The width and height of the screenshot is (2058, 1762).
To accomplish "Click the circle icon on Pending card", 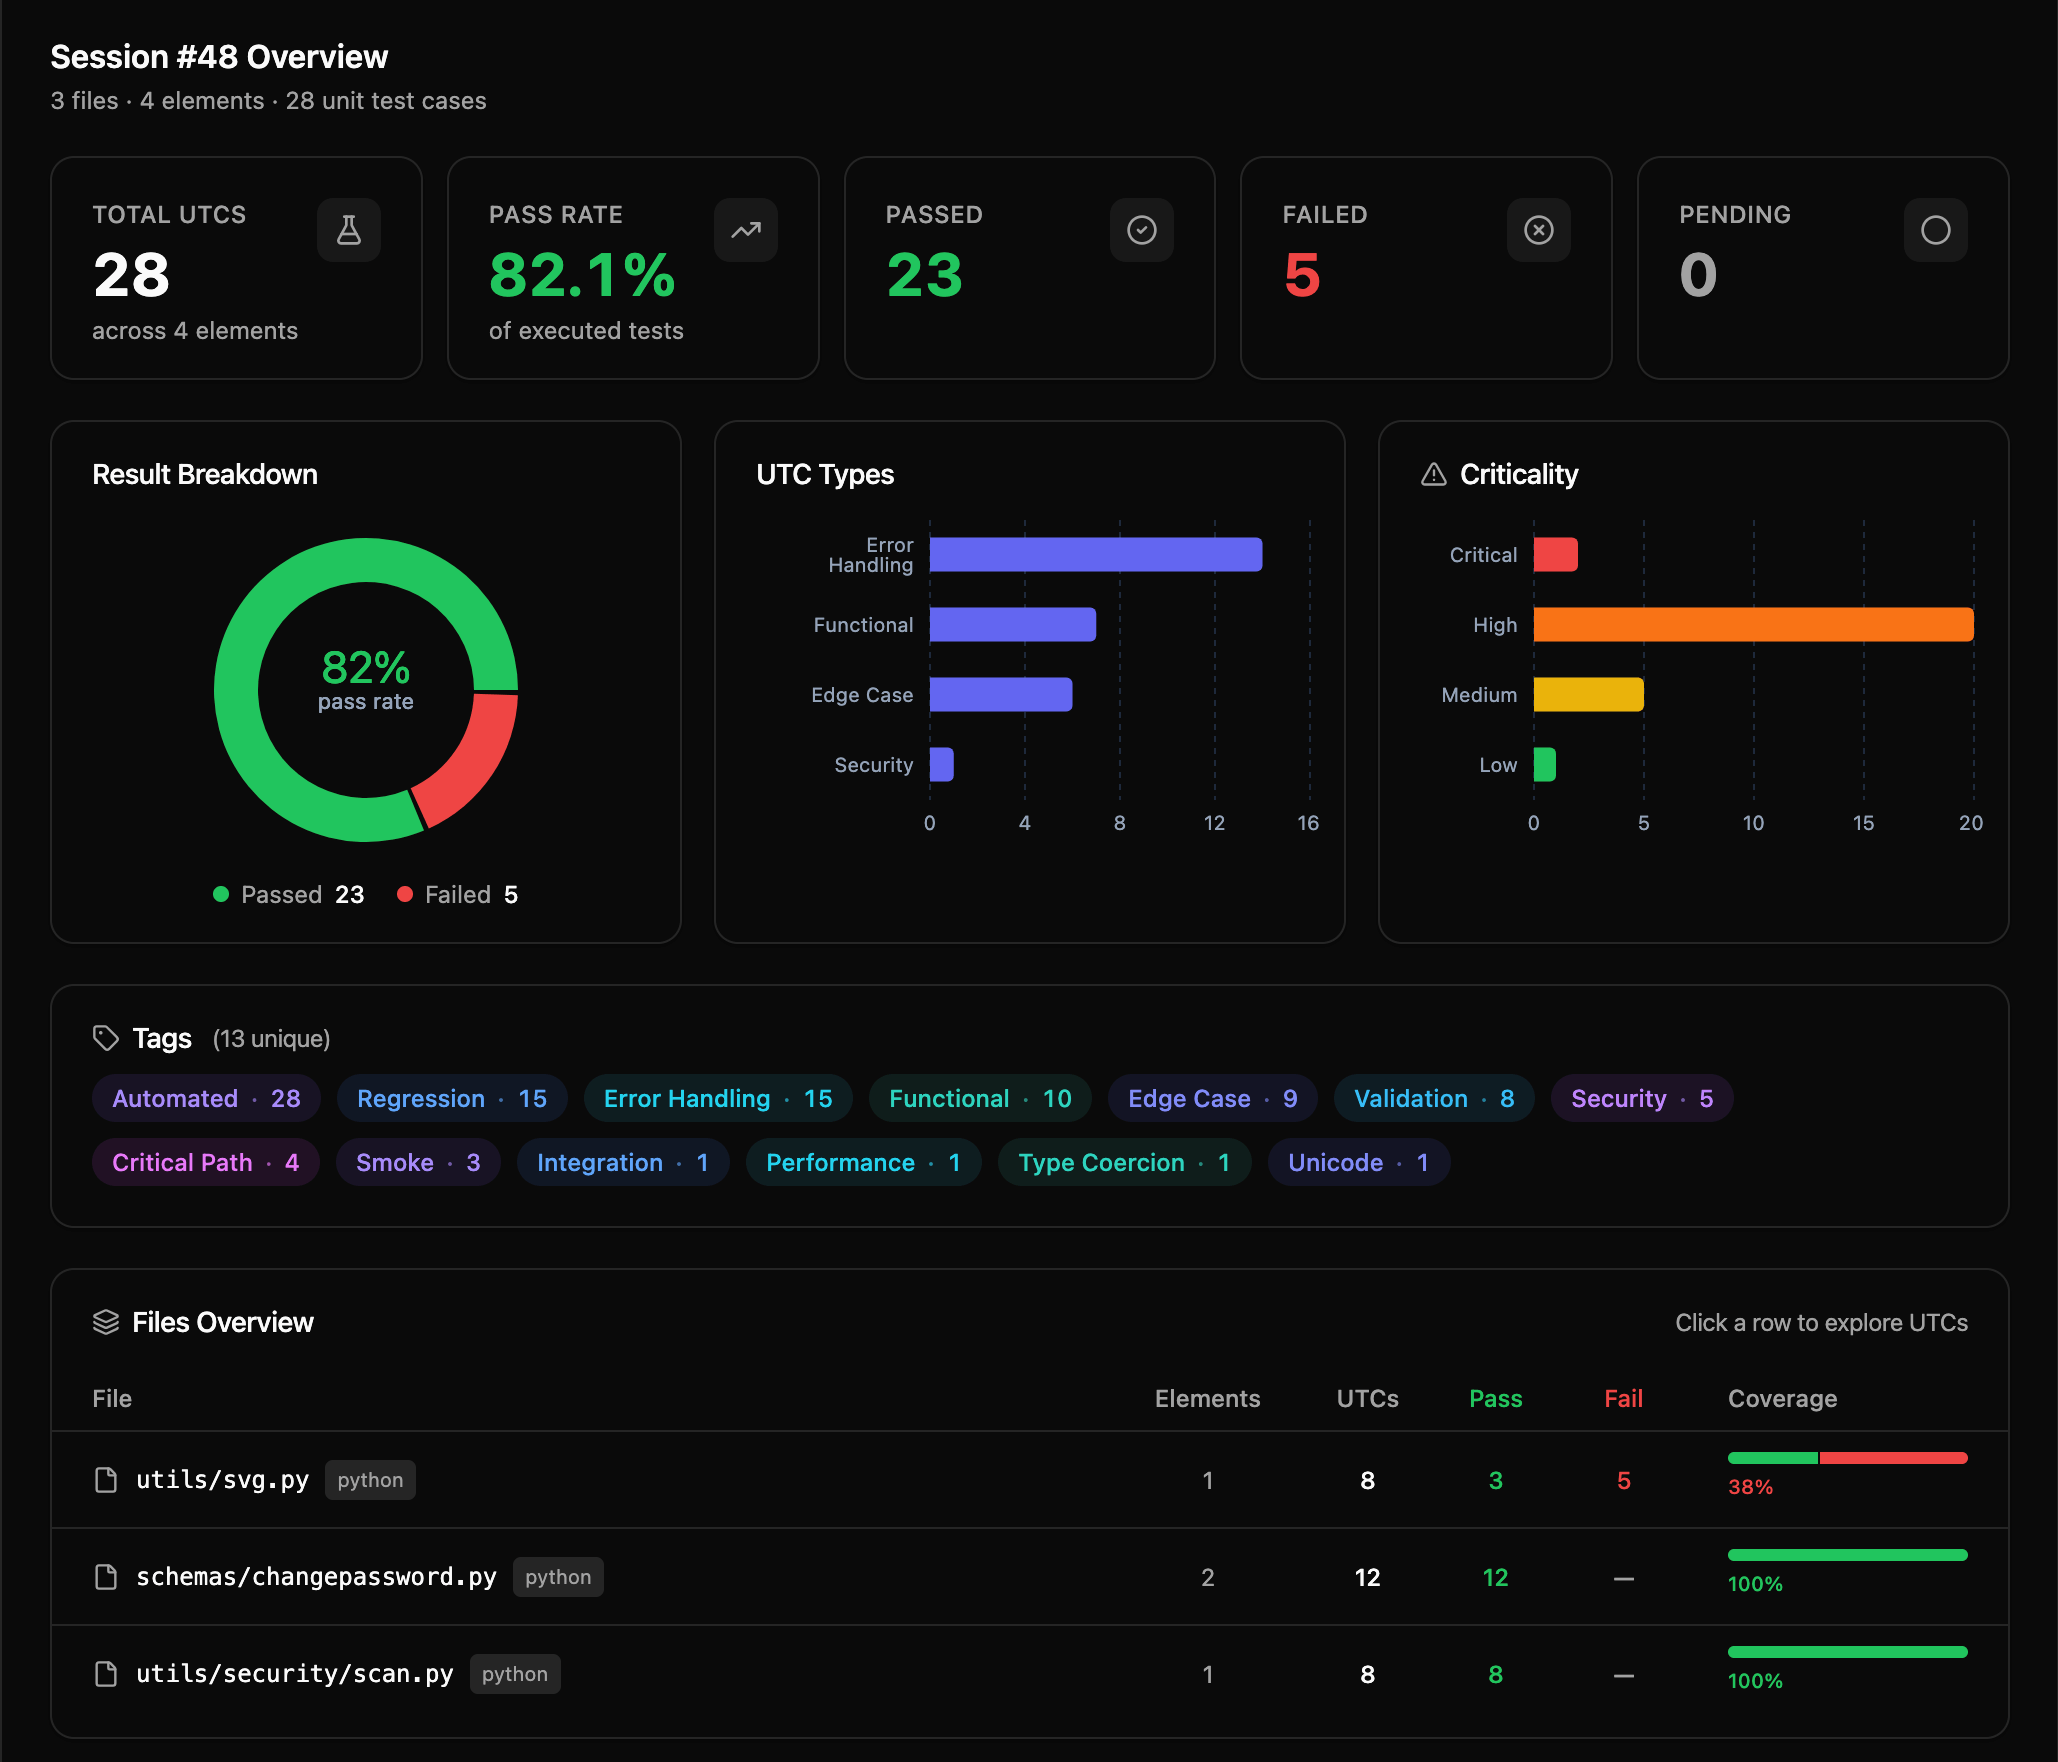I will 1935,230.
